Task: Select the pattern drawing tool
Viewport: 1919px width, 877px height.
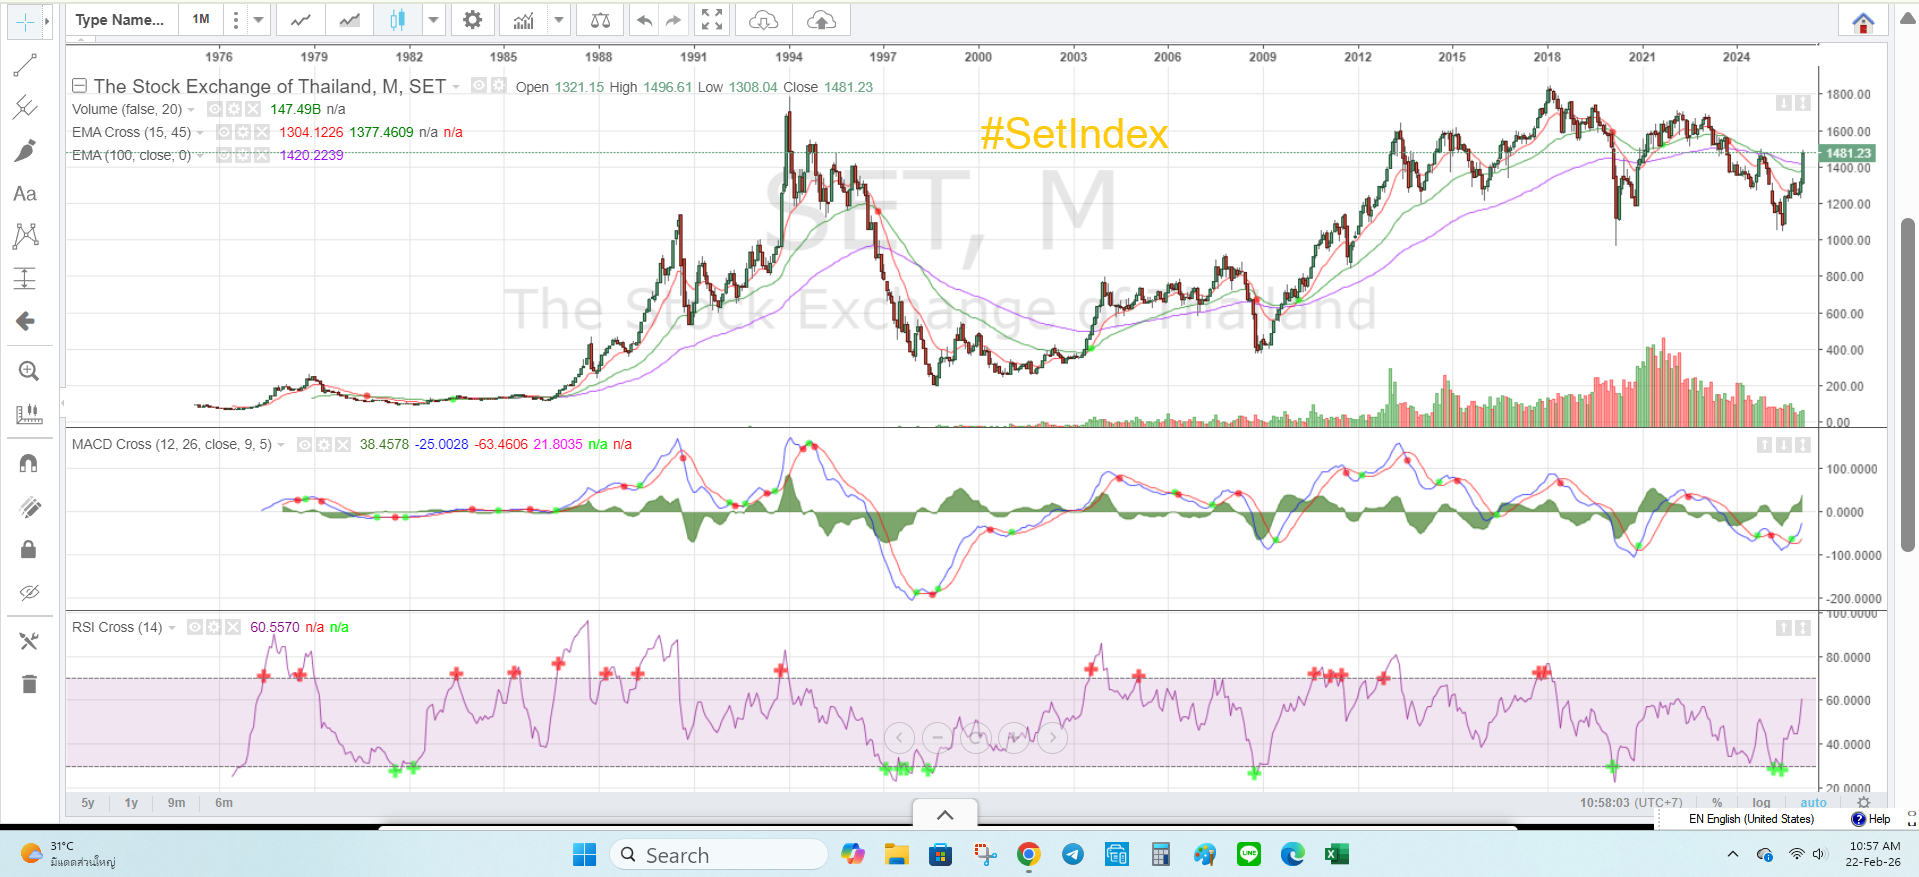Action: coord(25,236)
